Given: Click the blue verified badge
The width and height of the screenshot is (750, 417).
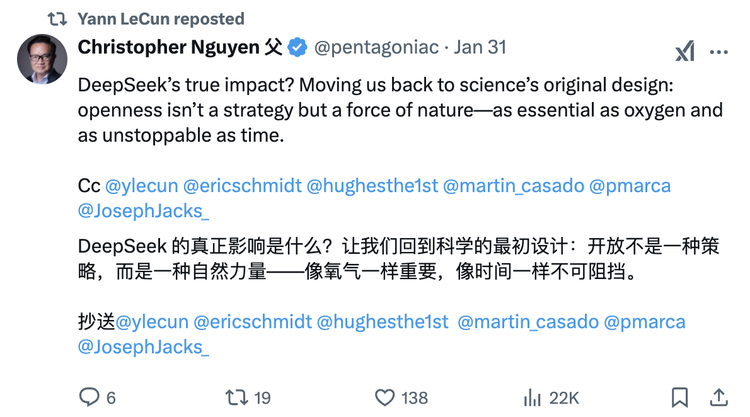Looking at the screenshot, I should coord(298,47).
